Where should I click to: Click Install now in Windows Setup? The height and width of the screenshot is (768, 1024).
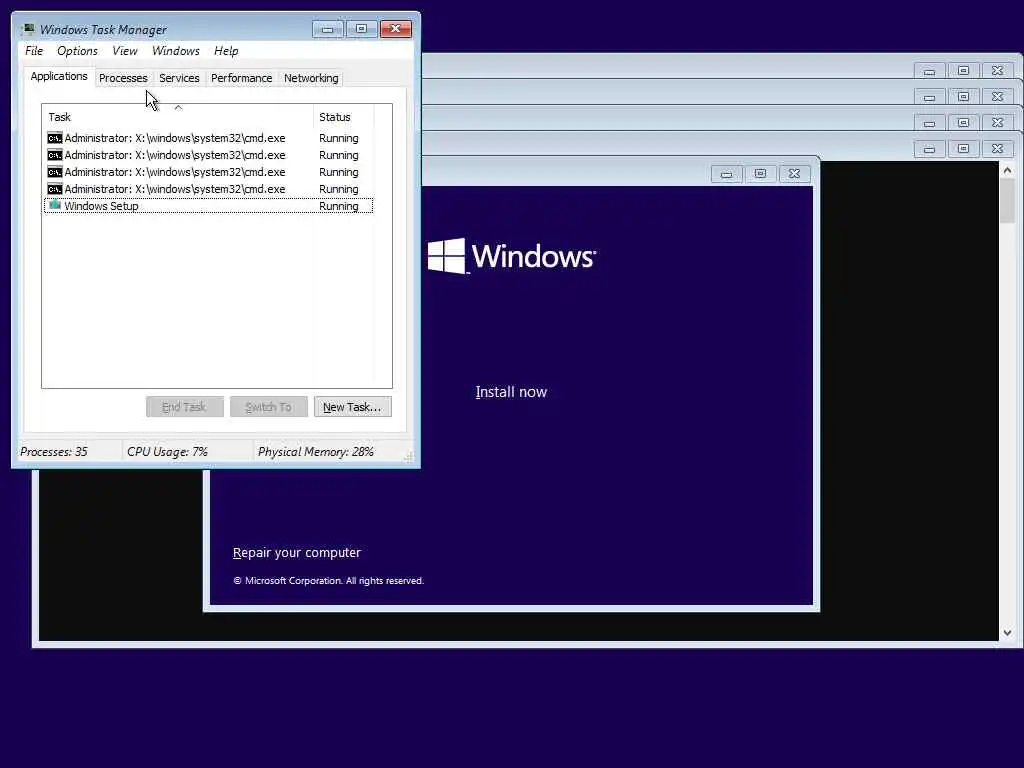coord(511,392)
